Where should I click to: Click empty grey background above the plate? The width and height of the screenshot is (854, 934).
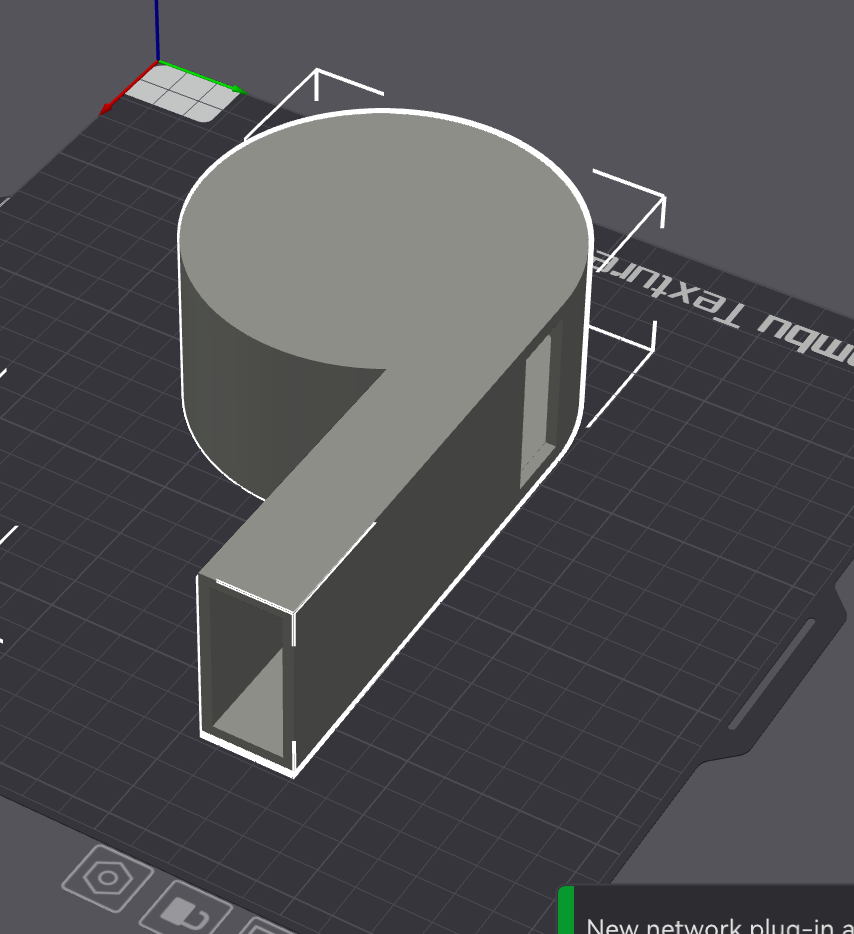click(600, 60)
